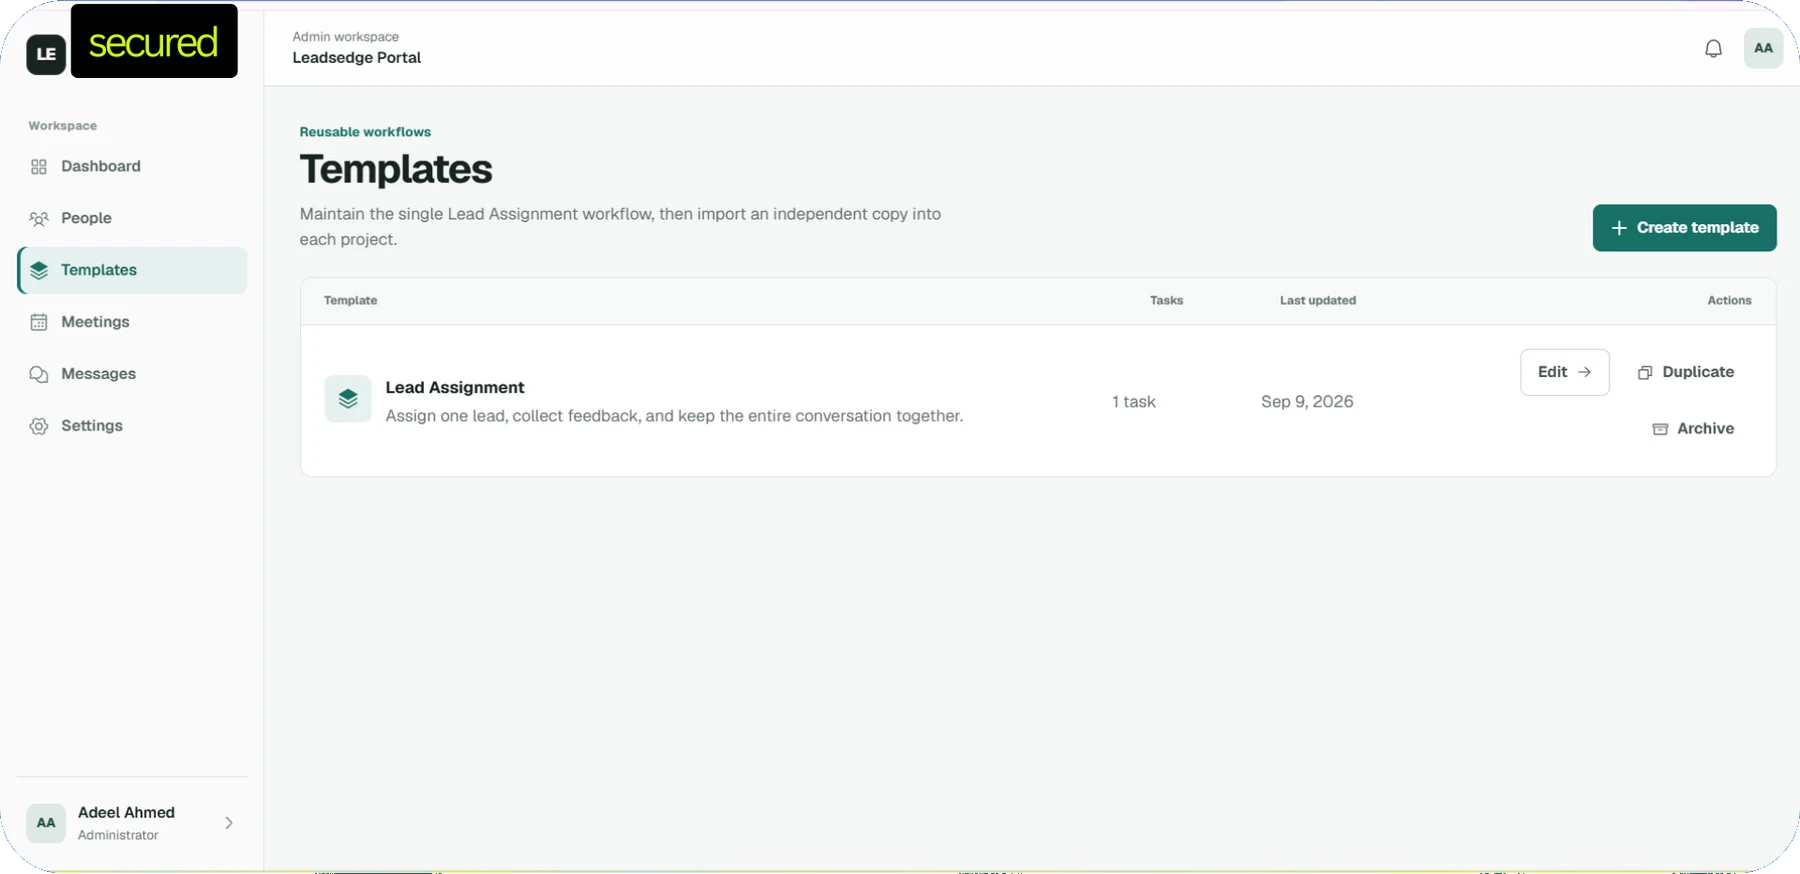Click the AA avatar beside Adeel Ahmed

tap(46, 823)
